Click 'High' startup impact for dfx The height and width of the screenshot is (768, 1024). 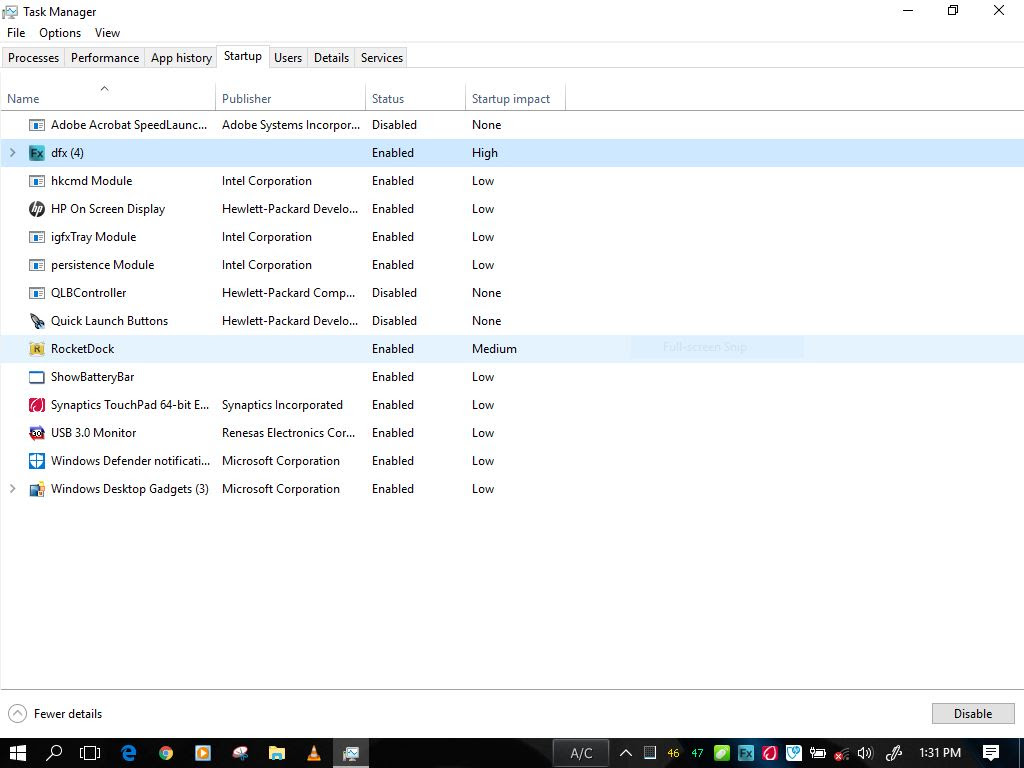485,153
